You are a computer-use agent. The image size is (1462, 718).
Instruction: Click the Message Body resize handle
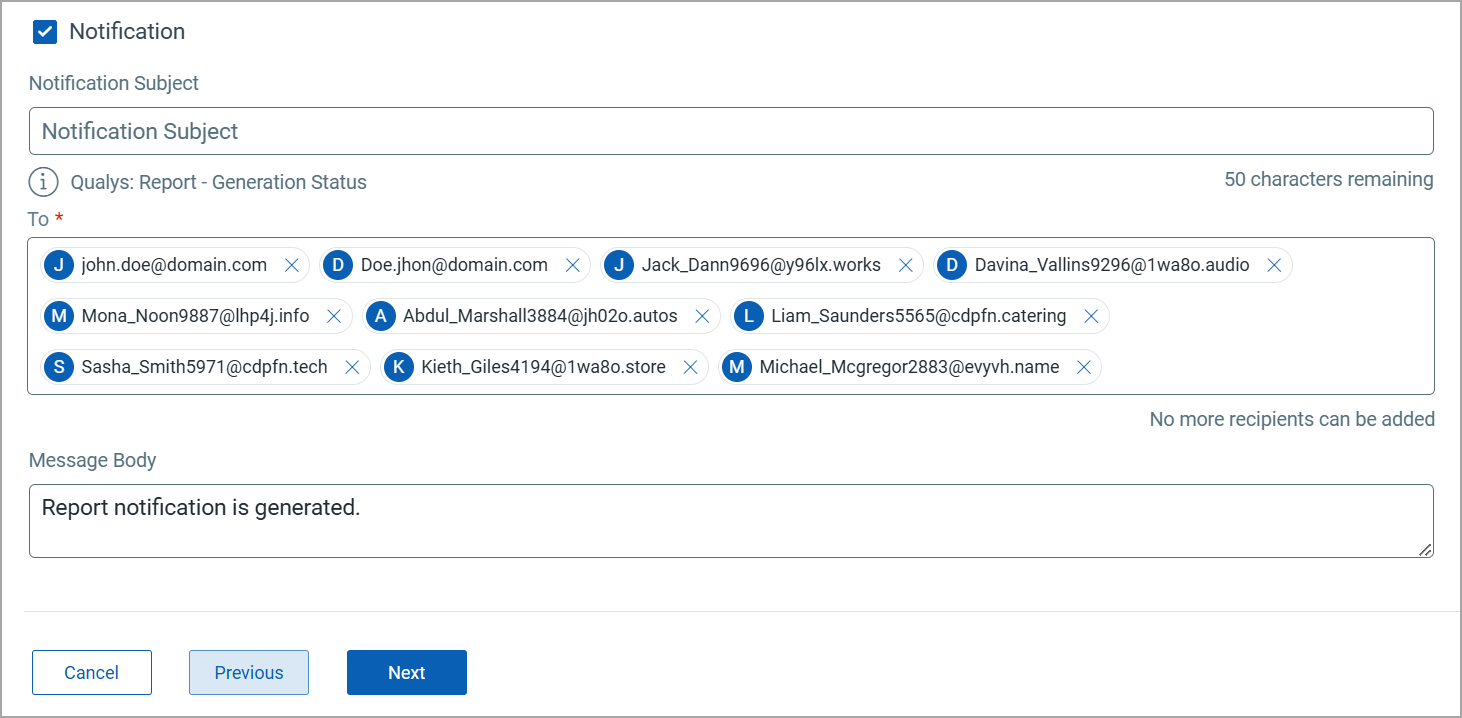[1425, 549]
